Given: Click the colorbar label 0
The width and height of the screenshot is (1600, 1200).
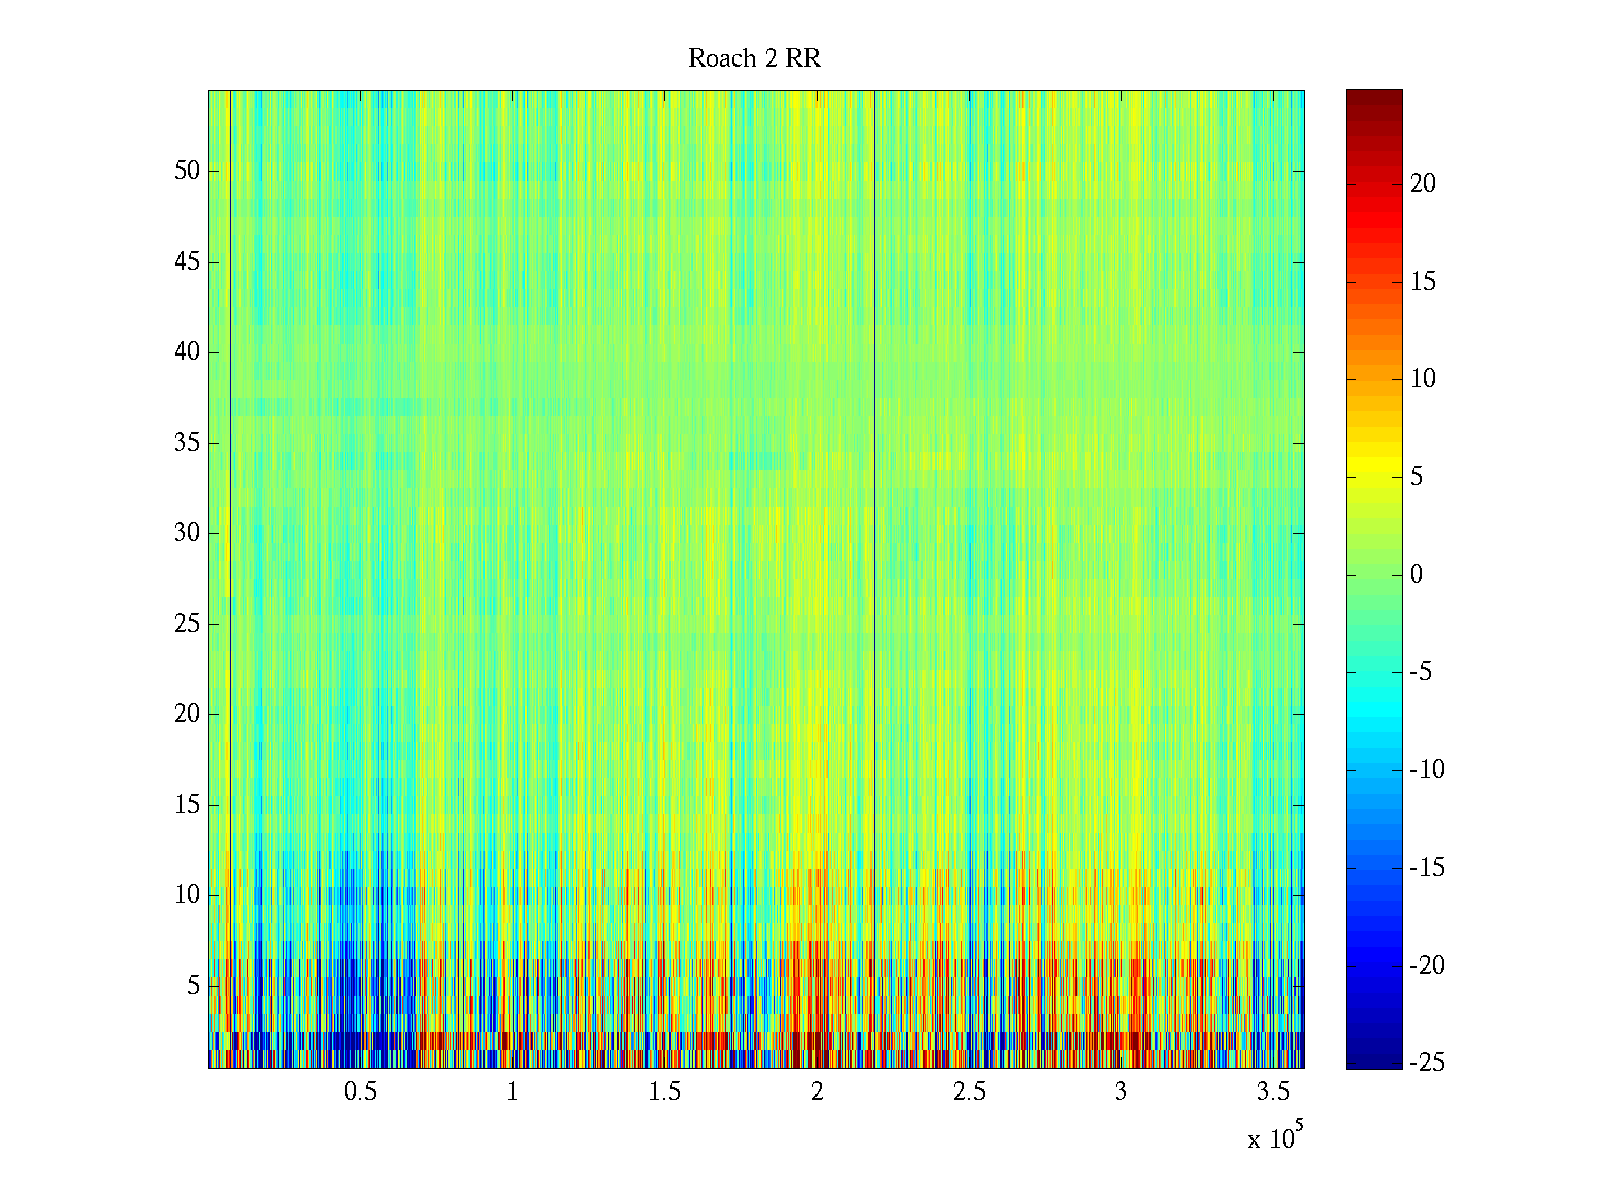Looking at the screenshot, I should coord(1416,574).
